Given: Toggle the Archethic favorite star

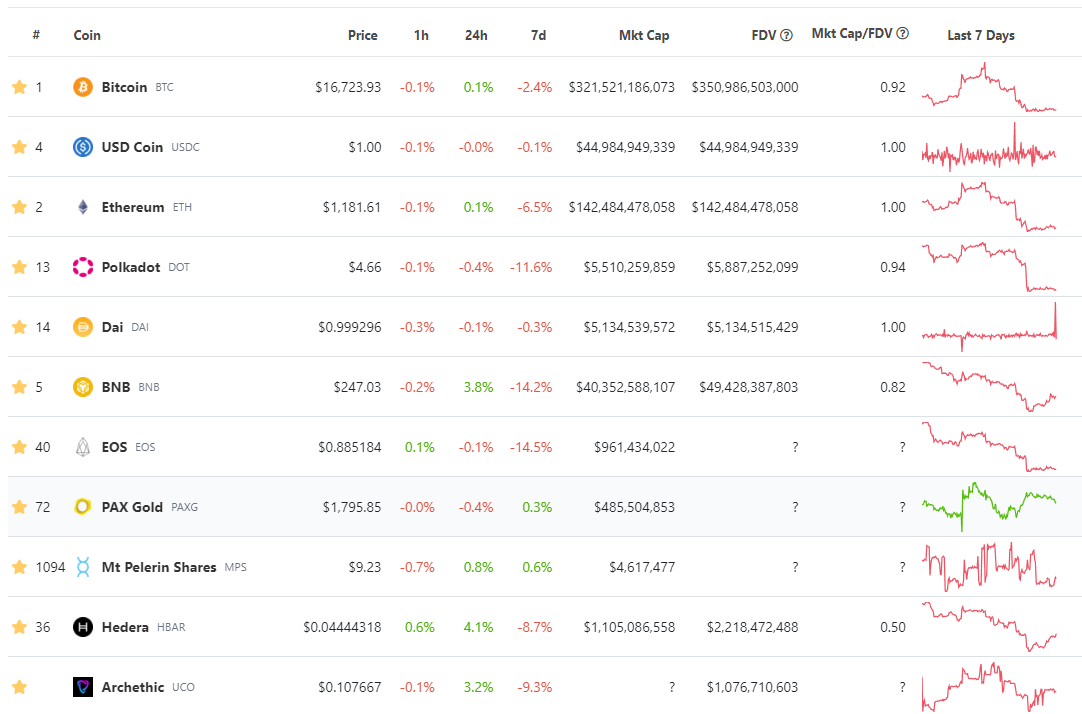Looking at the screenshot, I should [x=19, y=687].
